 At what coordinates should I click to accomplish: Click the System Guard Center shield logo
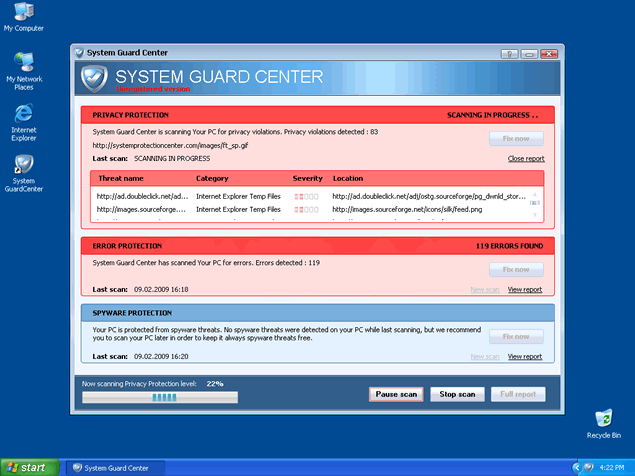(93, 78)
